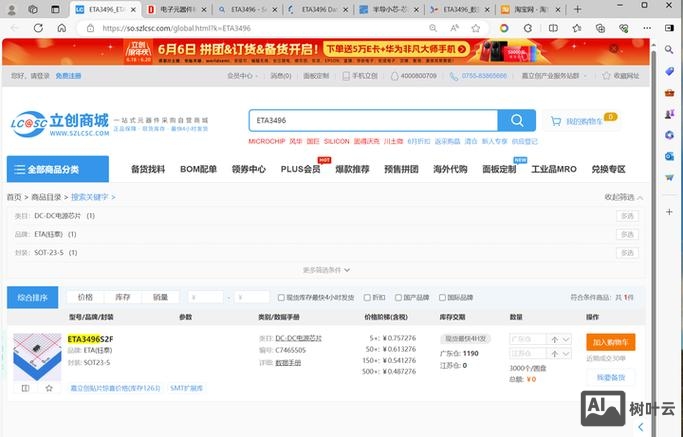Open the 兑换专区 nav item

pos(609,169)
